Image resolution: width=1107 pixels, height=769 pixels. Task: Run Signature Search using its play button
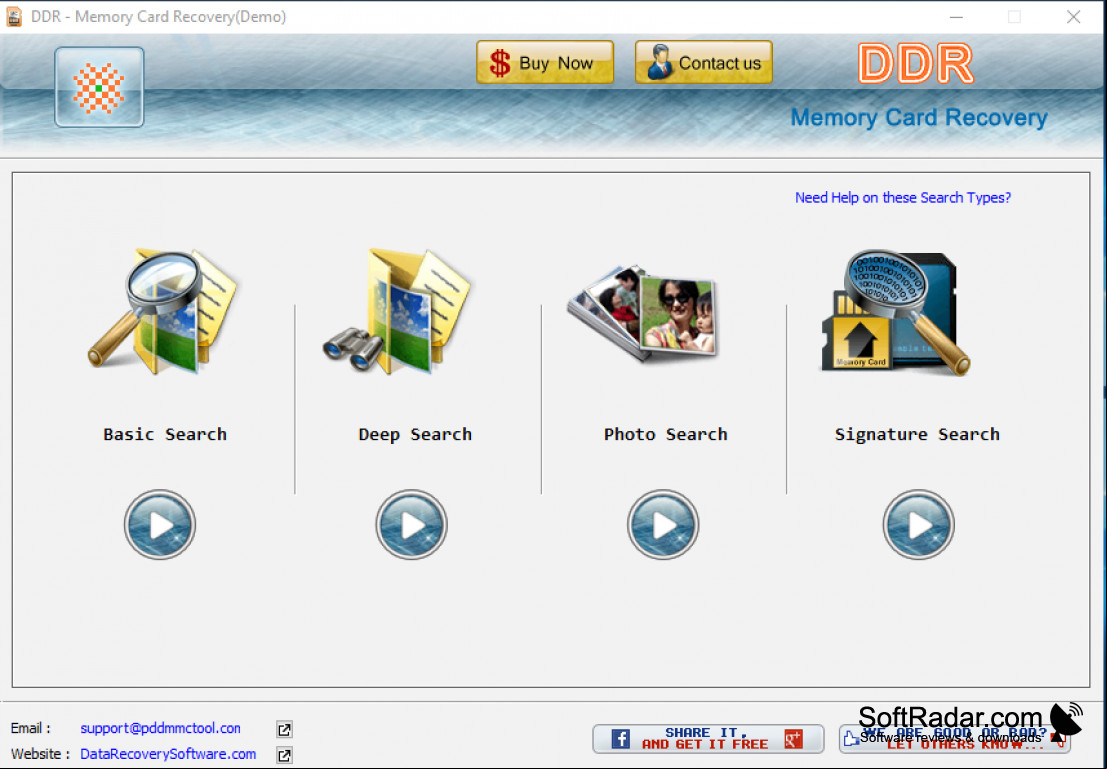pos(918,525)
